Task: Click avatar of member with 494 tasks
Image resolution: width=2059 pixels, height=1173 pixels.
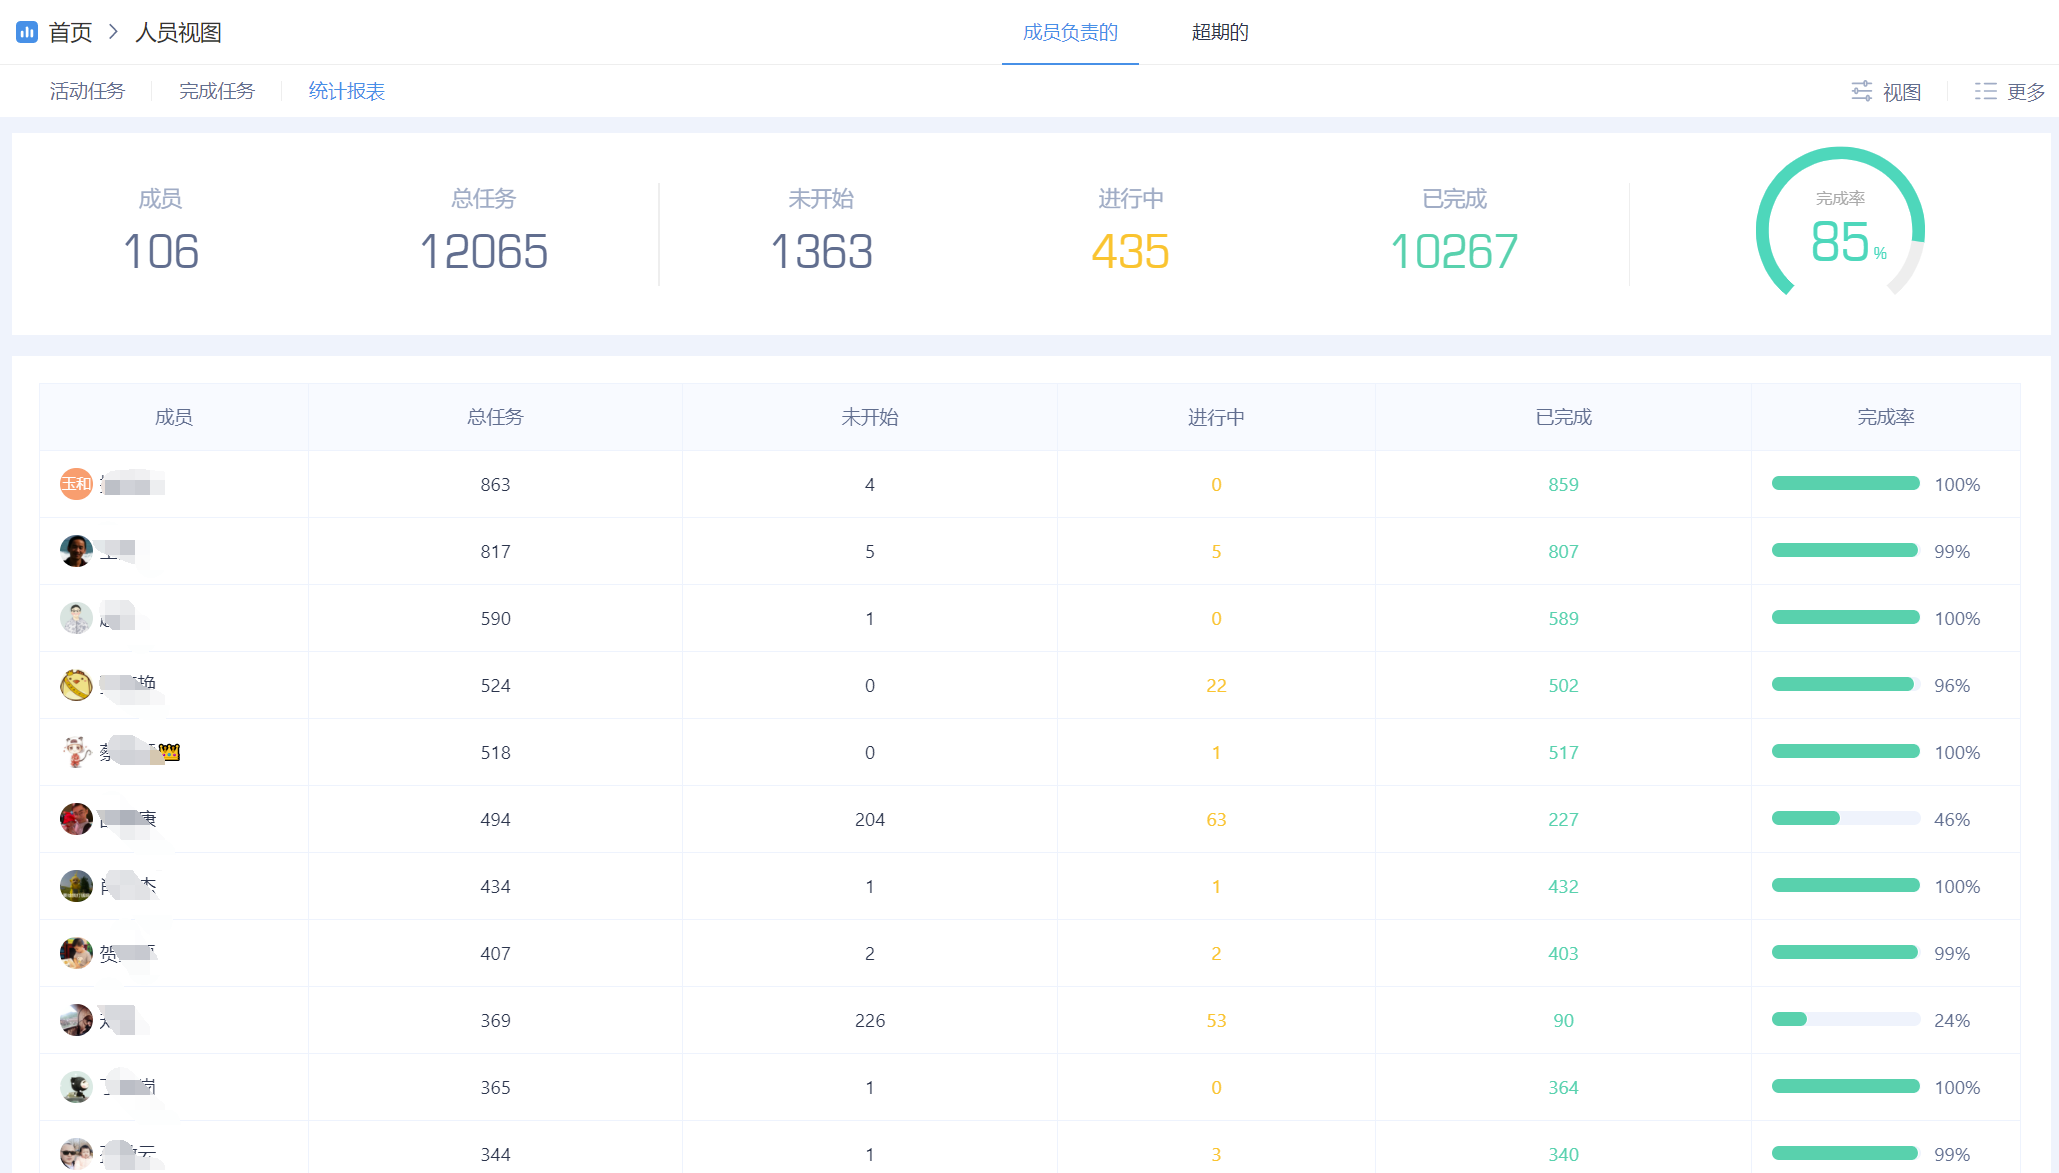Action: 76,819
